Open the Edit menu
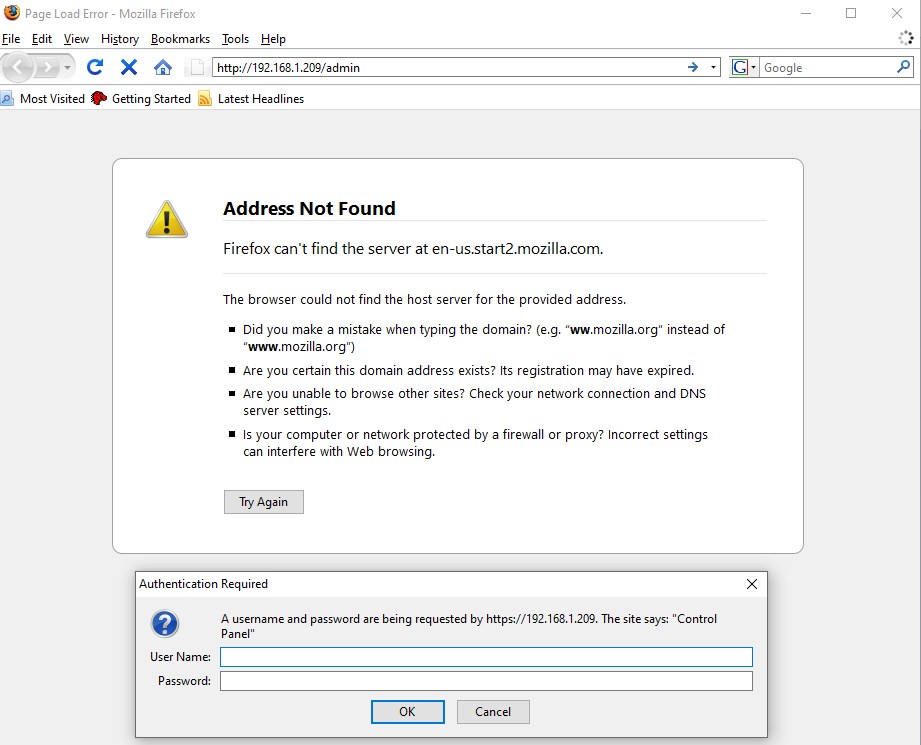The width and height of the screenshot is (921, 745). point(42,39)
